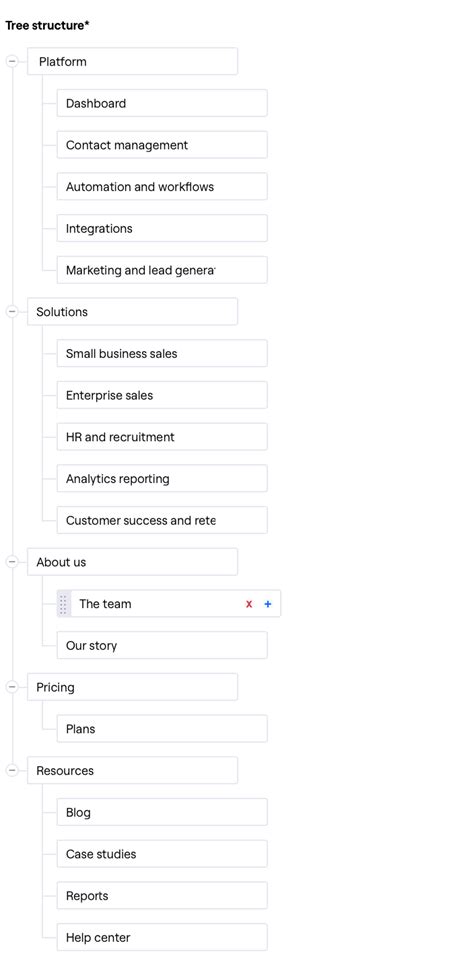Click the drag handle on The team
Viewport: 474px width, 966px height.
(x=63, y=604)
